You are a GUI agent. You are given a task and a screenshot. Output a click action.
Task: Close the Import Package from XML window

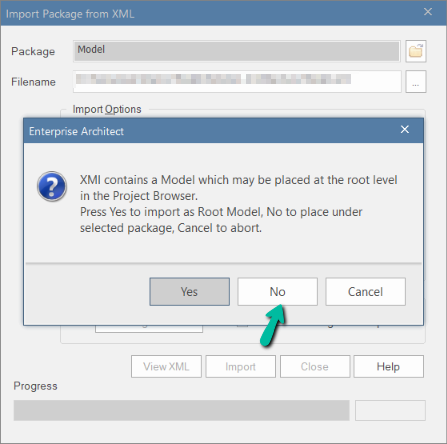428,12
